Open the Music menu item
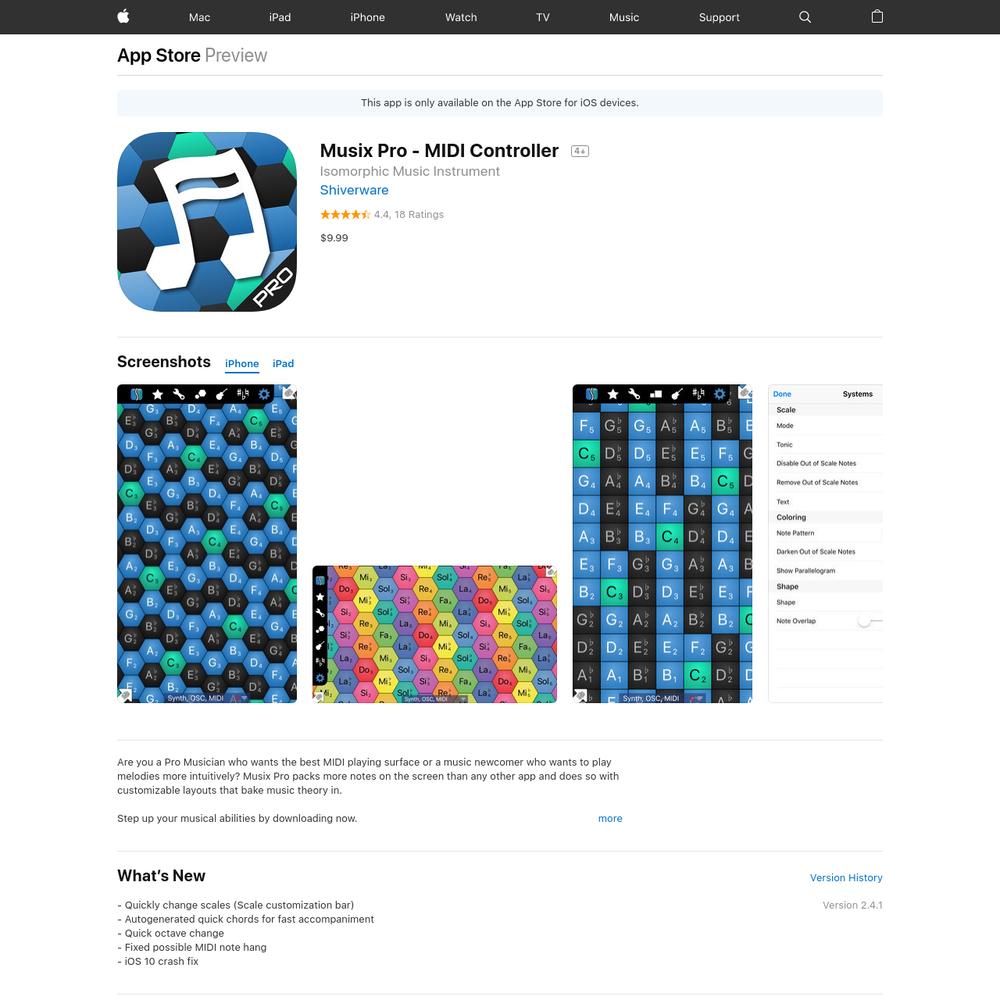 pos(624,17)
